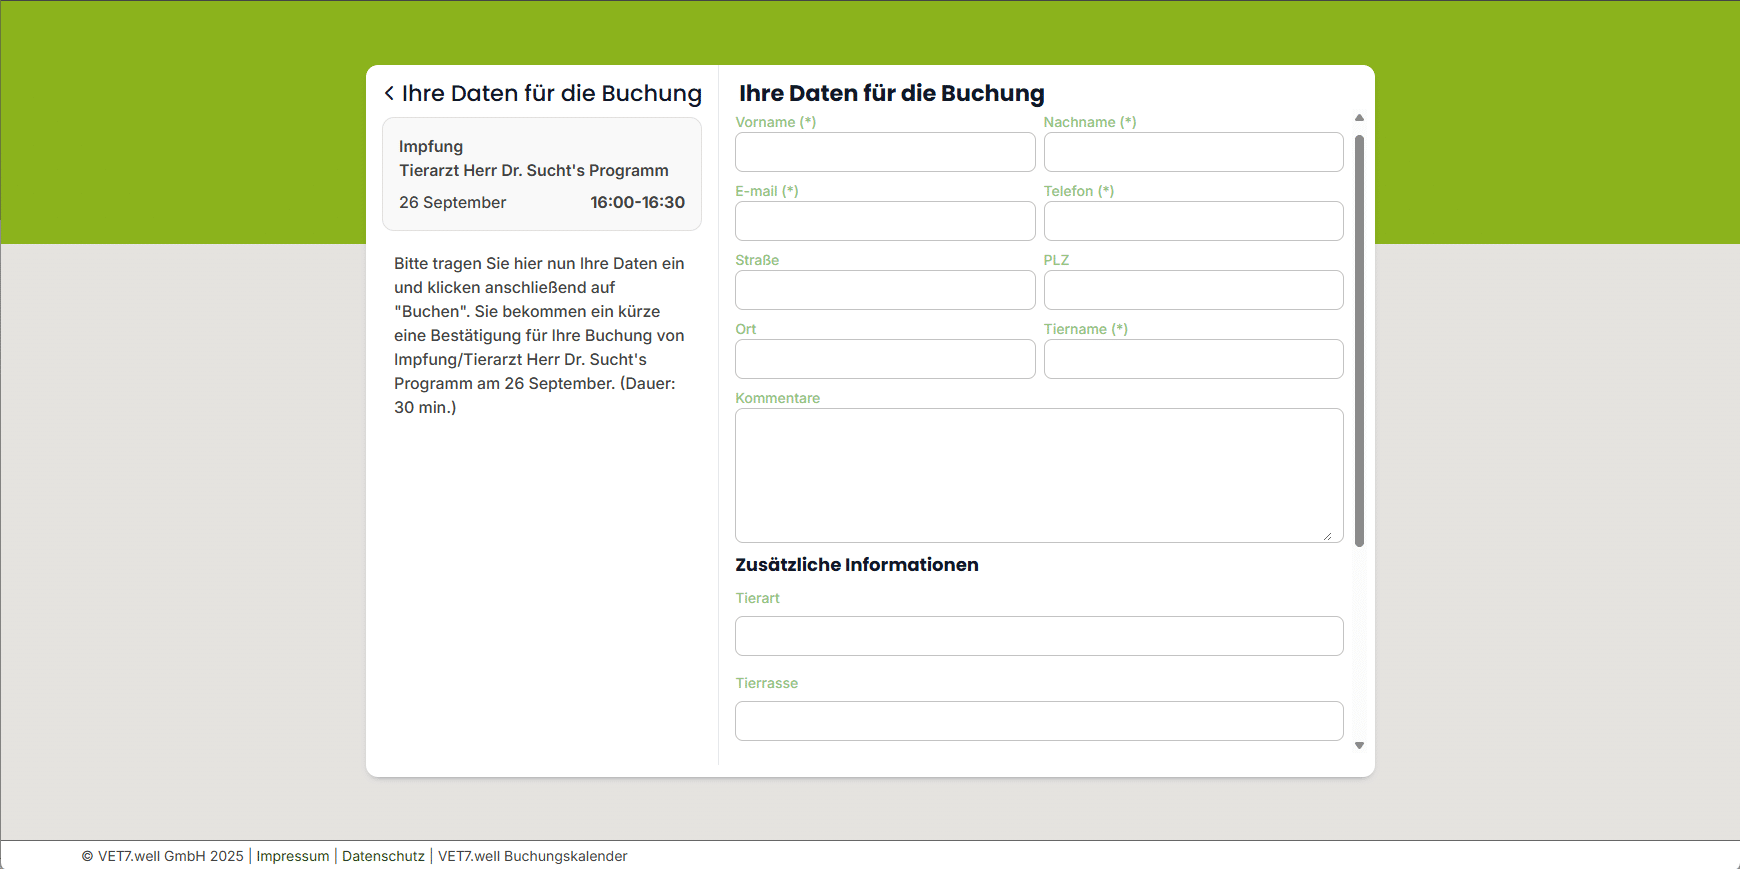The image size is (1740, 869).
Task: Open the Impressum footer link
Action: click(292, 856)
